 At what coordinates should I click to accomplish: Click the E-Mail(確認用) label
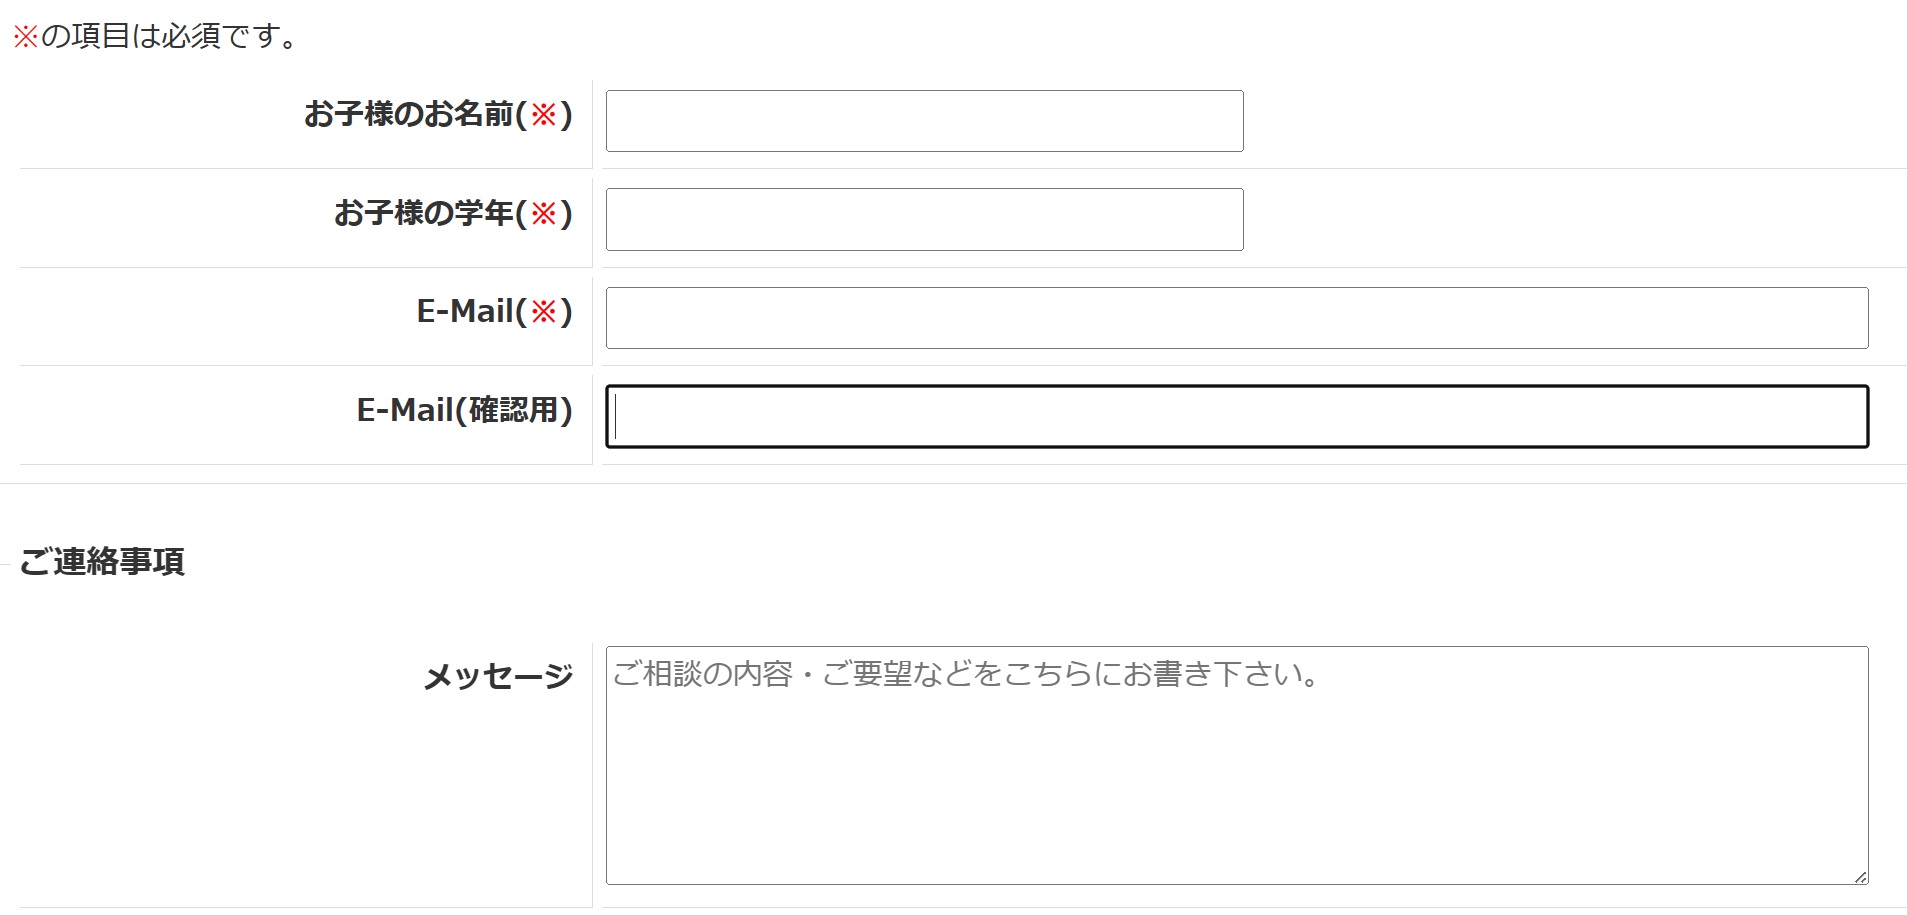[x=464, y=410]
